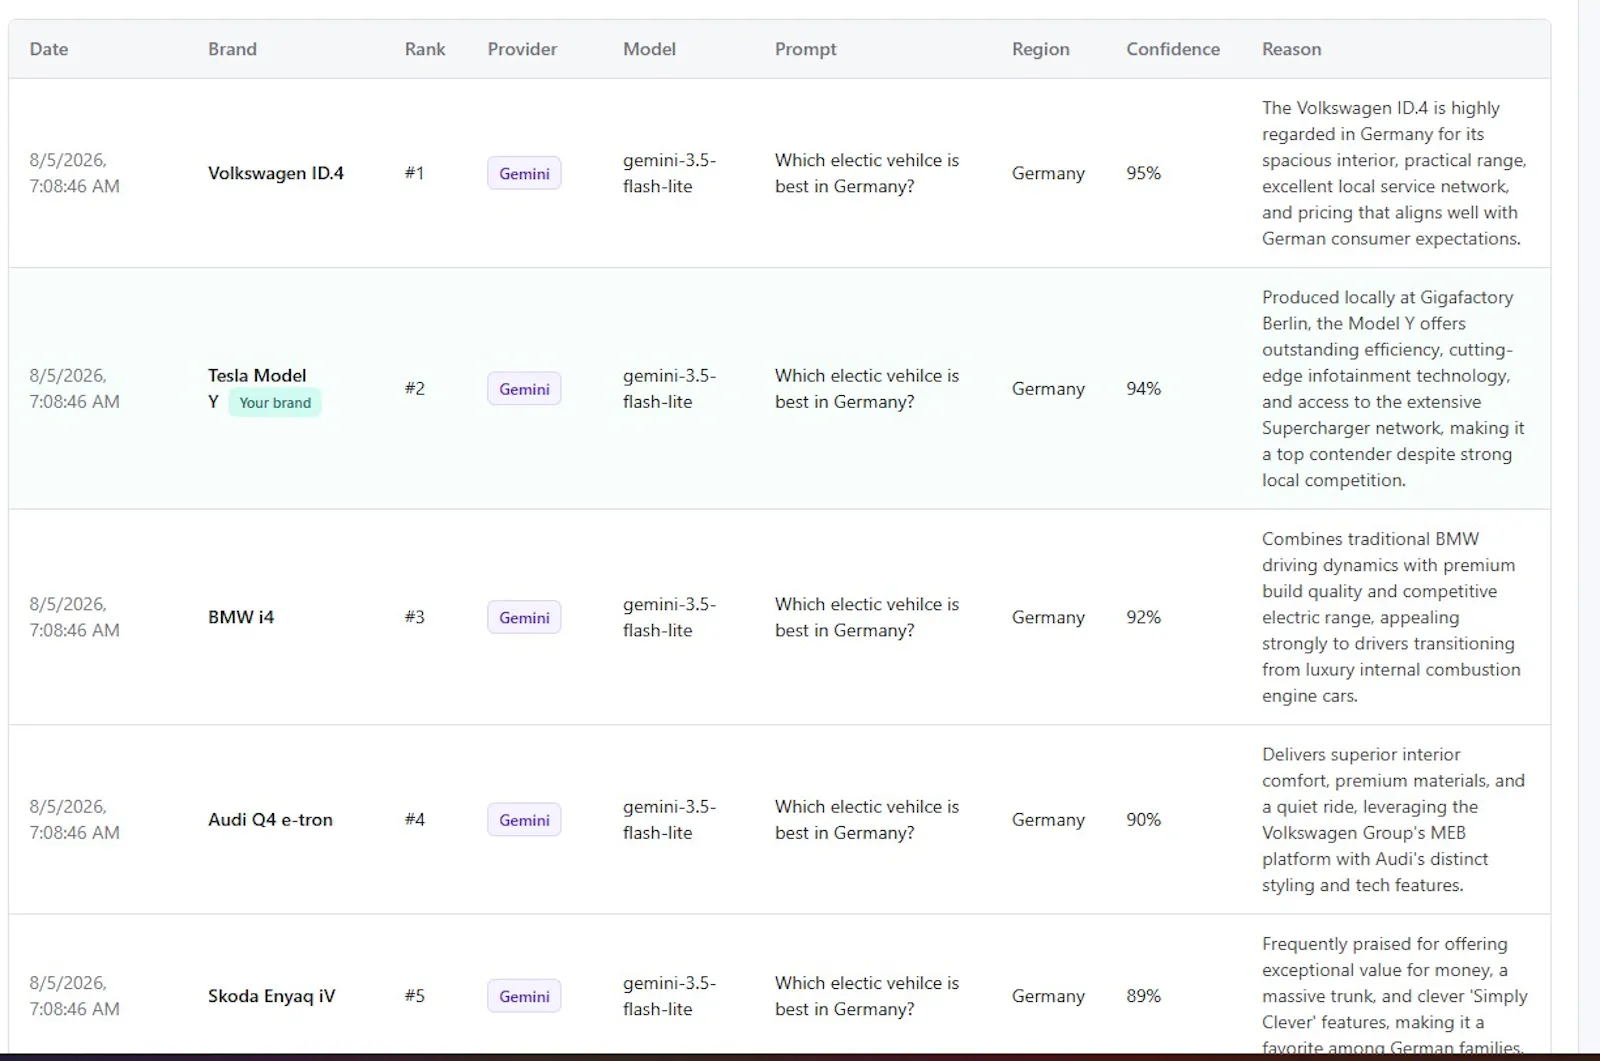Click the date cell in Audi Q4 e-tron row
Image resolution: width=1600 pixels, height=1061 pixels.
(74, 819)
